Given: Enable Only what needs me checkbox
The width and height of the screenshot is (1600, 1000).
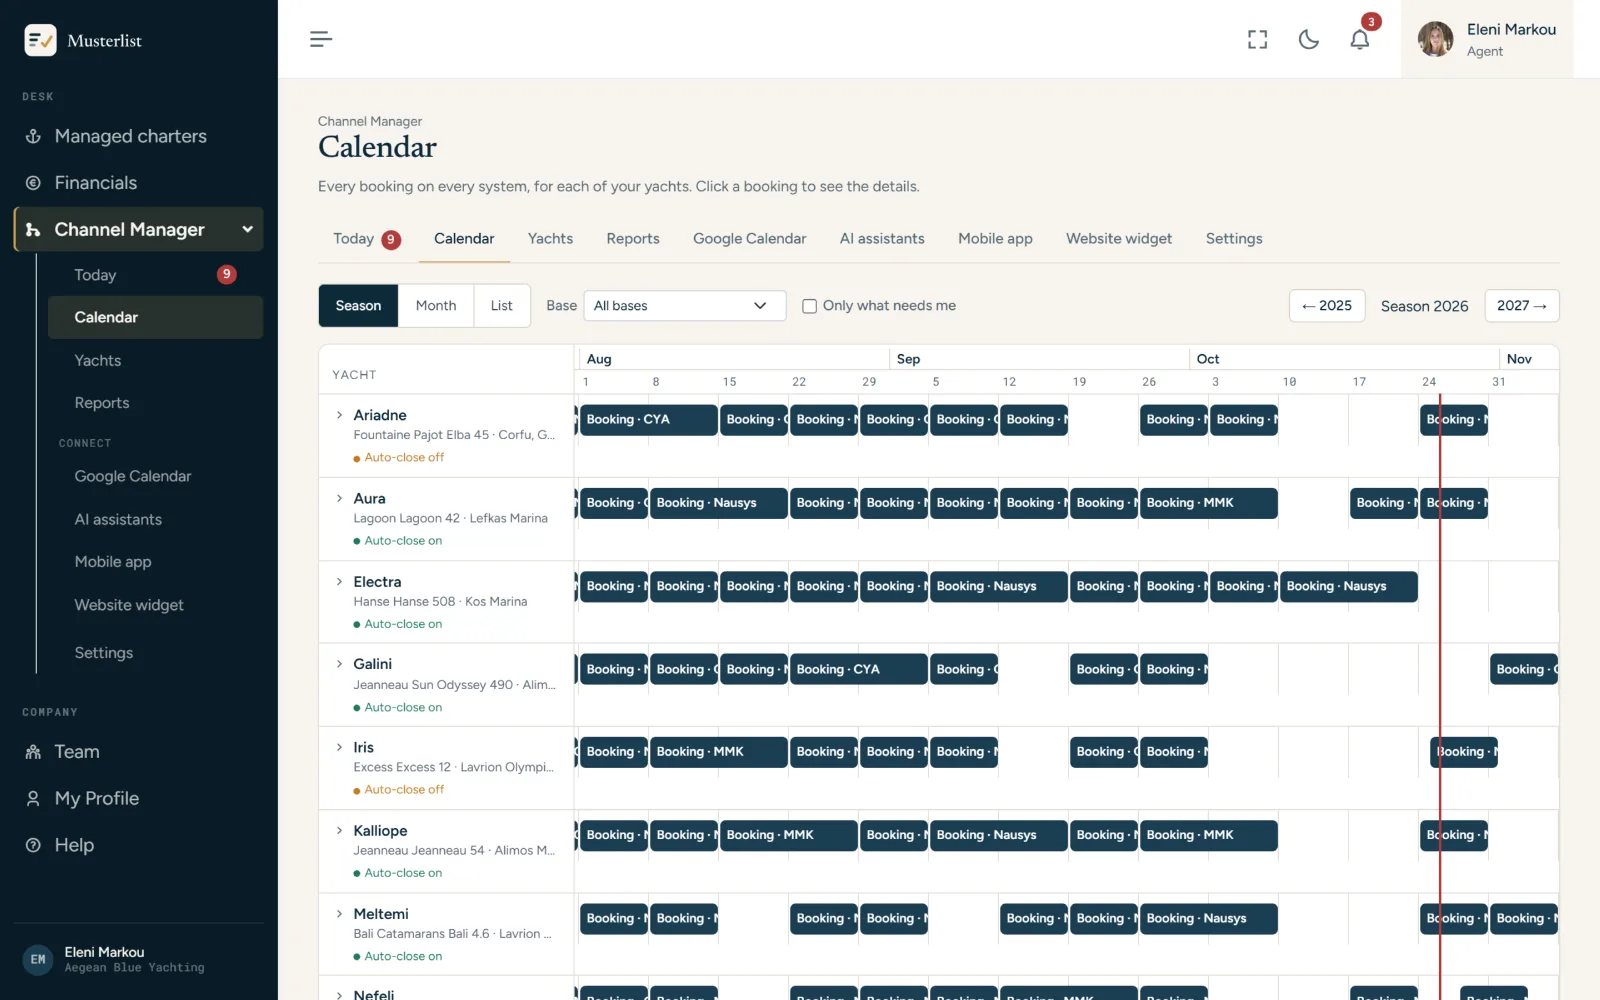Looking at the screenshot, I should (810, 306).
